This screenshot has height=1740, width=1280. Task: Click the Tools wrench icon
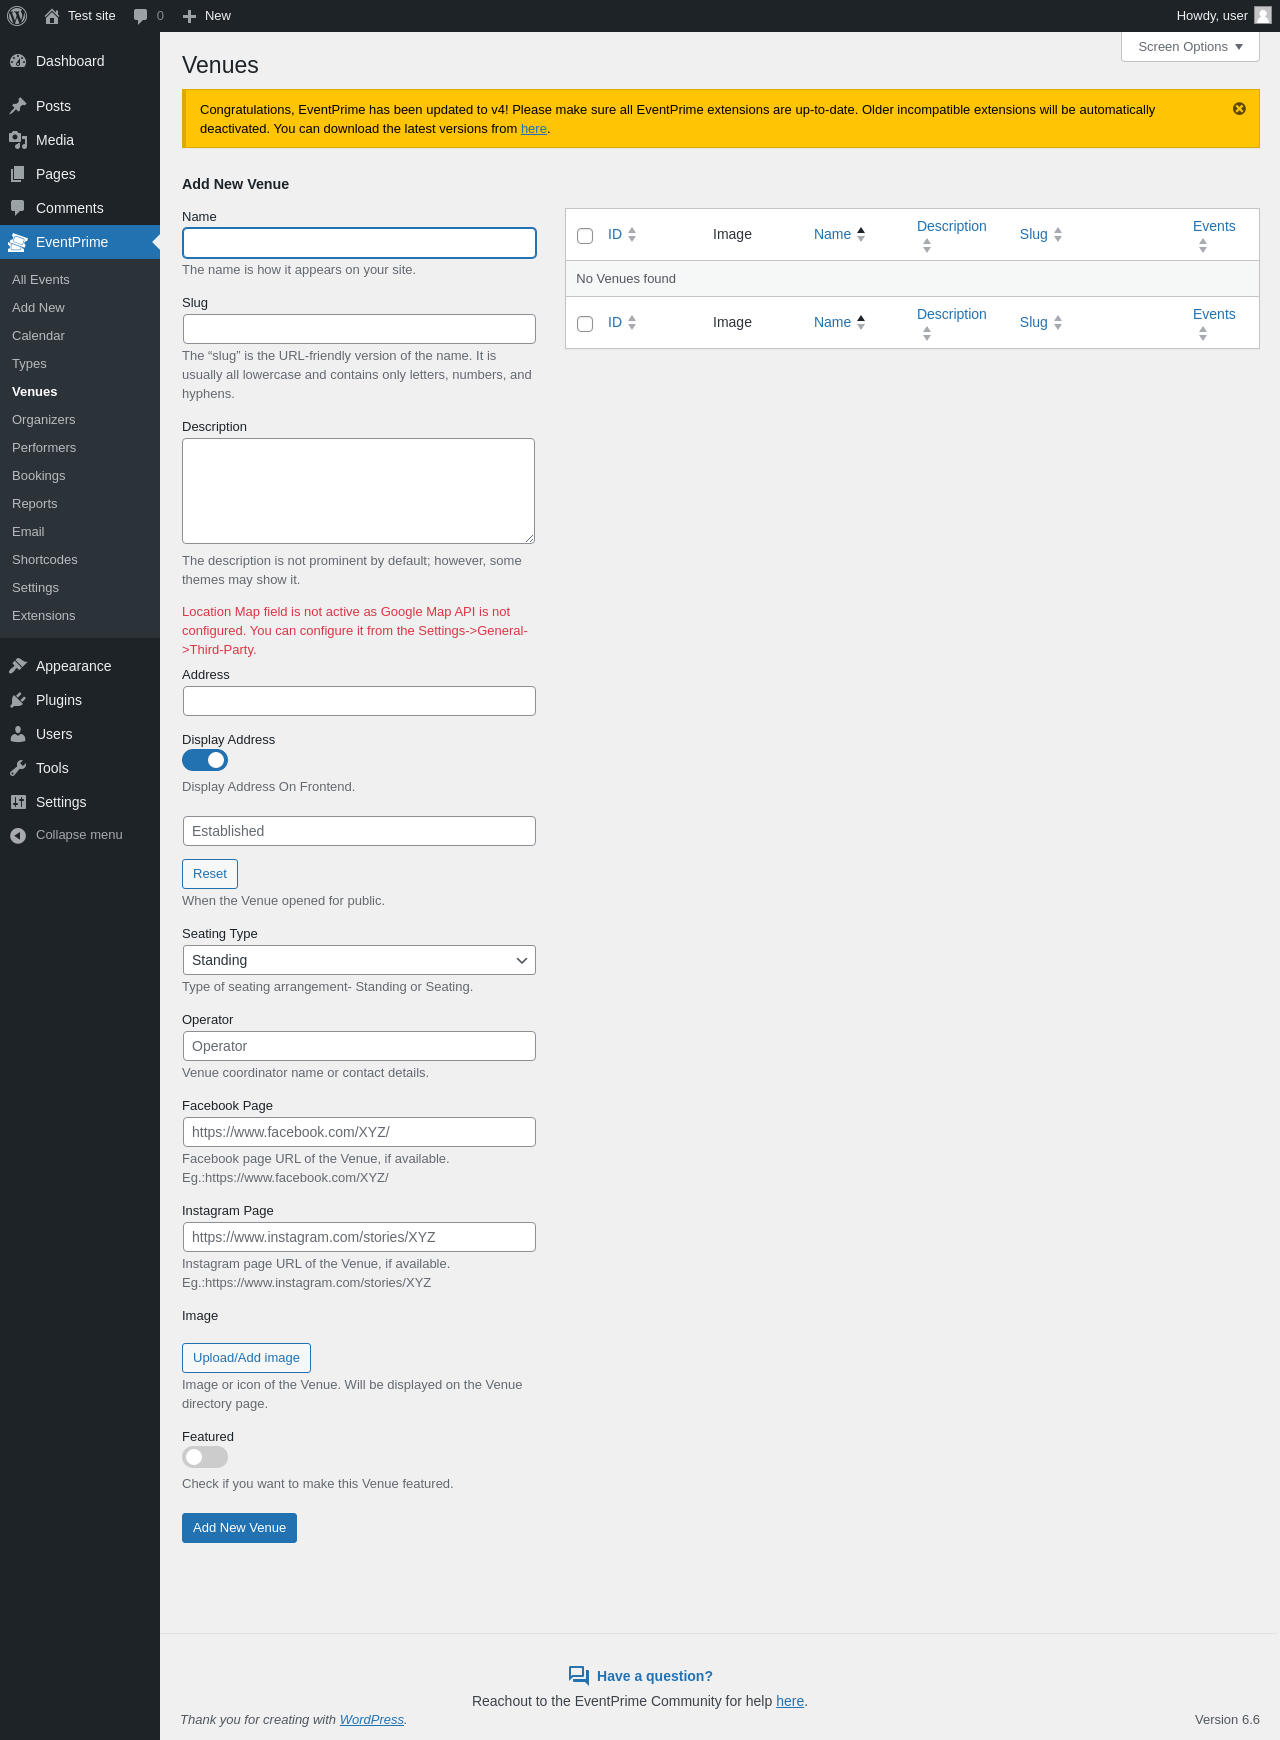[x=18, y=768]
